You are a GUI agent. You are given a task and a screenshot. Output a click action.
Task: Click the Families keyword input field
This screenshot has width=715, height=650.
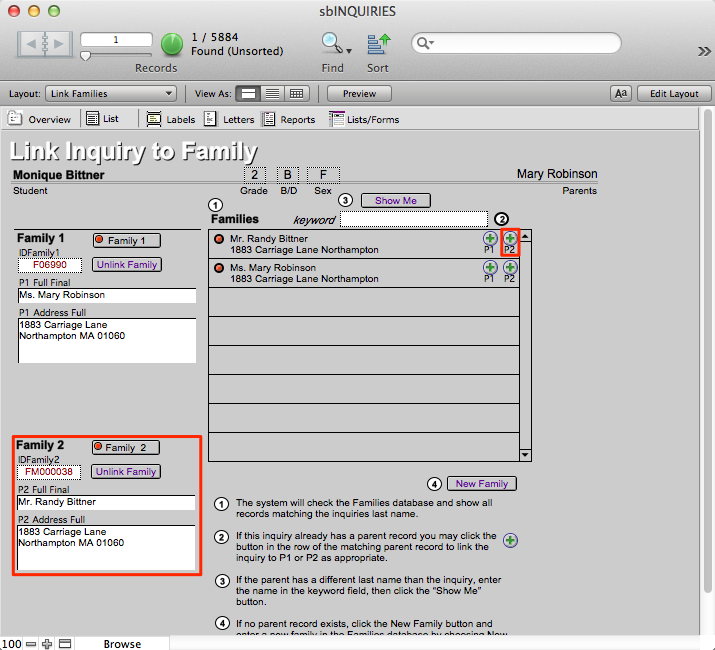[x=413, y=219]
